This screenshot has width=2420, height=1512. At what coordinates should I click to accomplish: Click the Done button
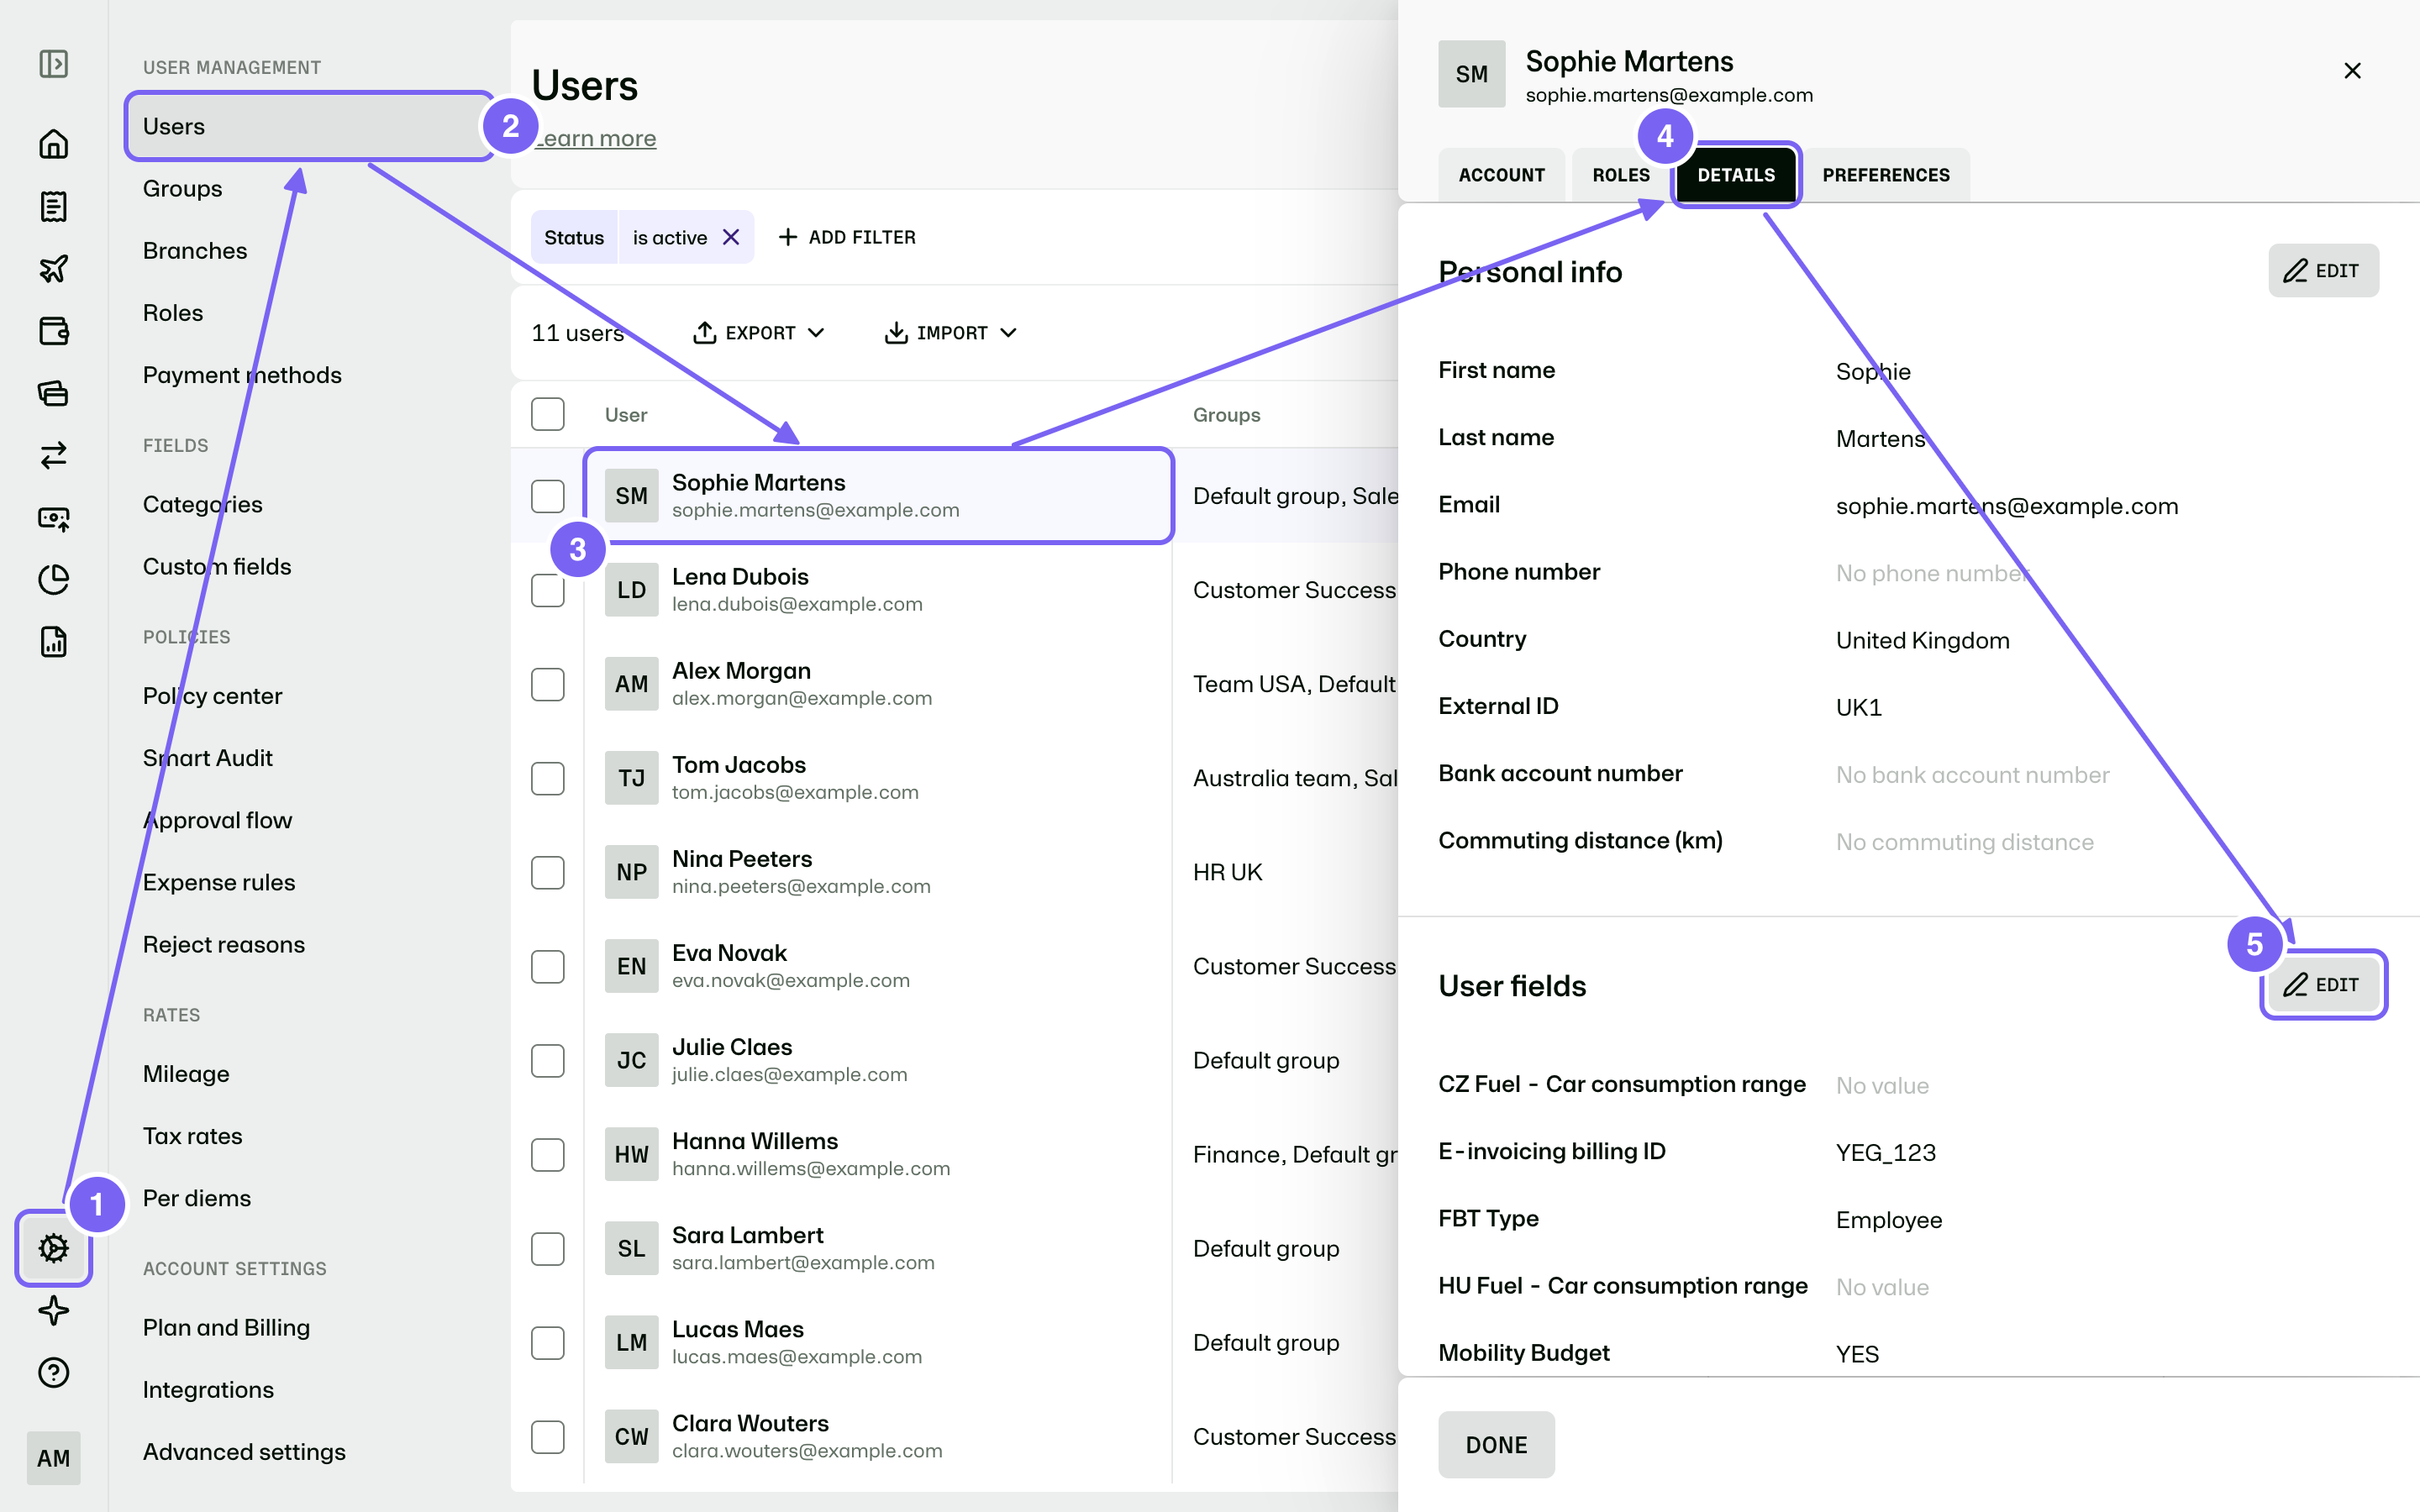point(1496,1445)
